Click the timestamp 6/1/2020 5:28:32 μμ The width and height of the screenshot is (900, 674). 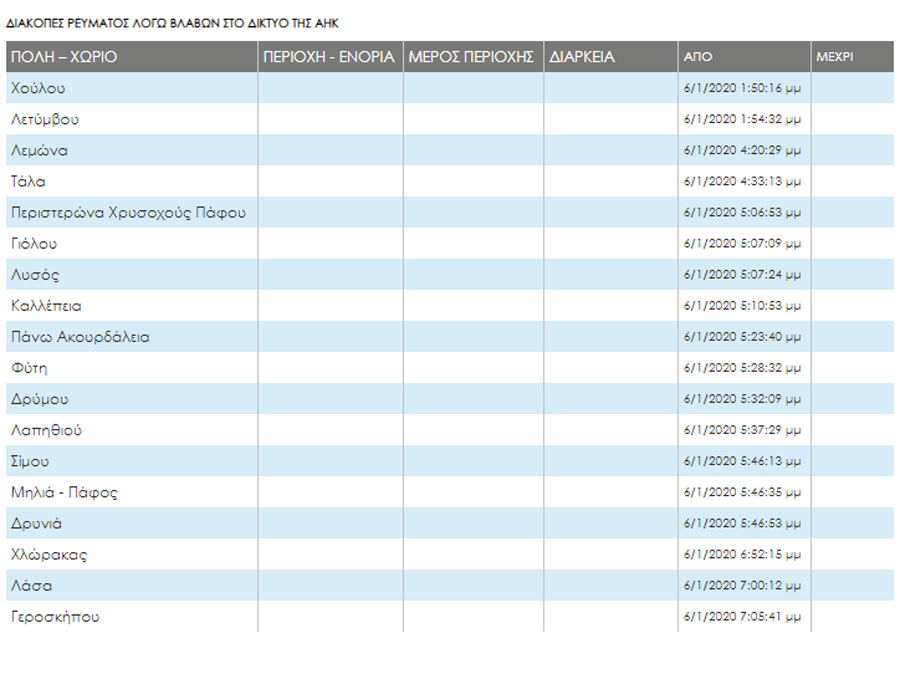click(742, 367)
